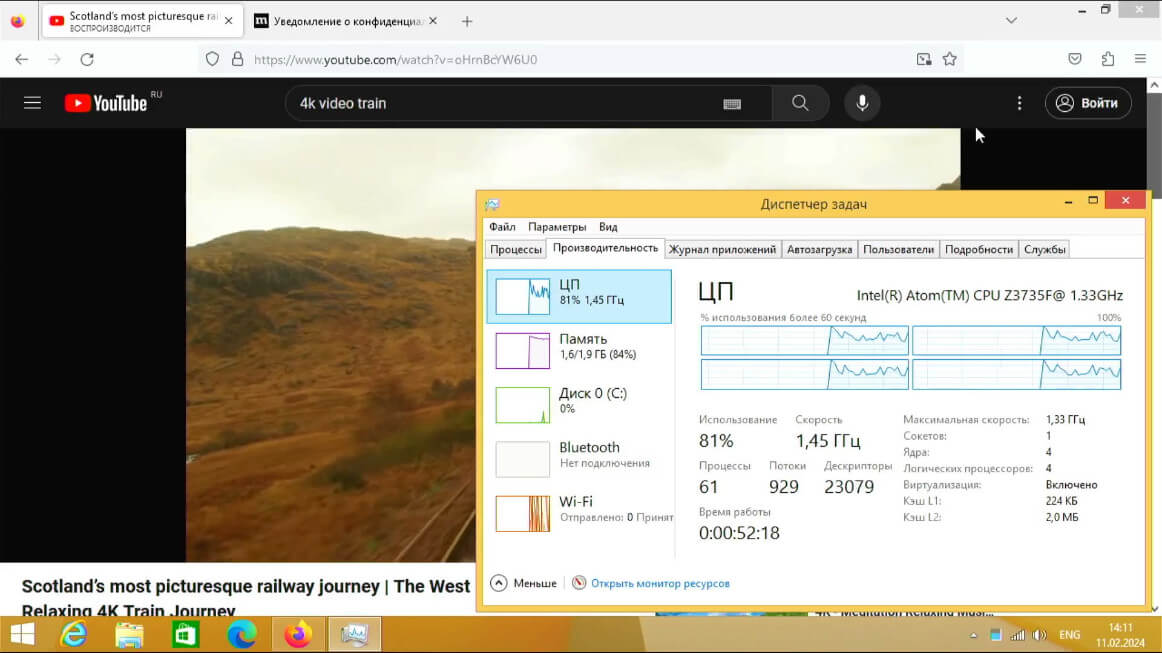
Task: Collapse Task Manager with Меньше
Action: (523, 583)
